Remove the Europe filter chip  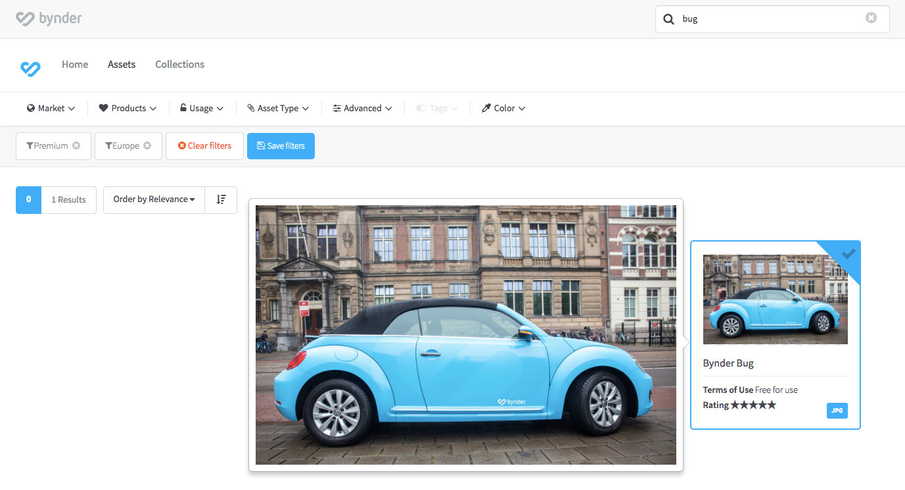[147, 145]
